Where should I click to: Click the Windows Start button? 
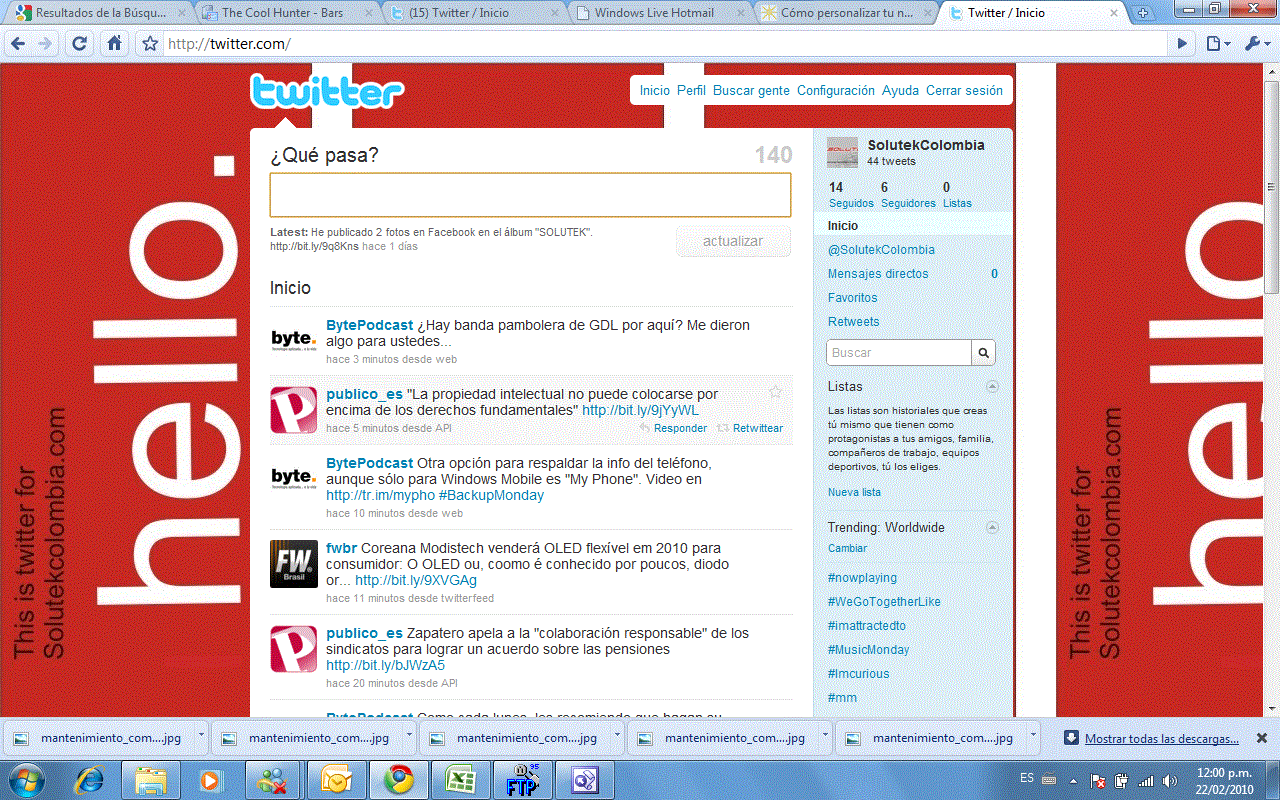coord(27,778)
